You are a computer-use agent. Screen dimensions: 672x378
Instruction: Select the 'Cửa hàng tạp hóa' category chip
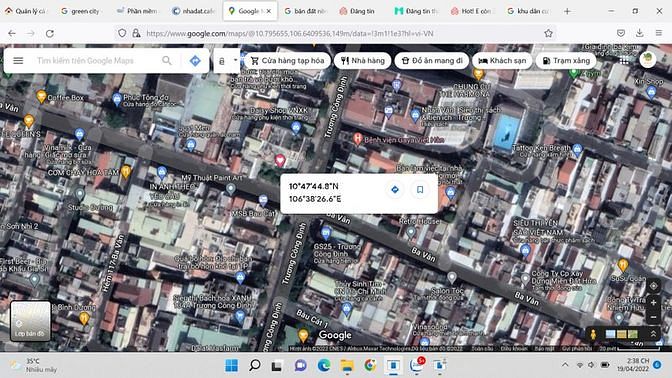288,60
